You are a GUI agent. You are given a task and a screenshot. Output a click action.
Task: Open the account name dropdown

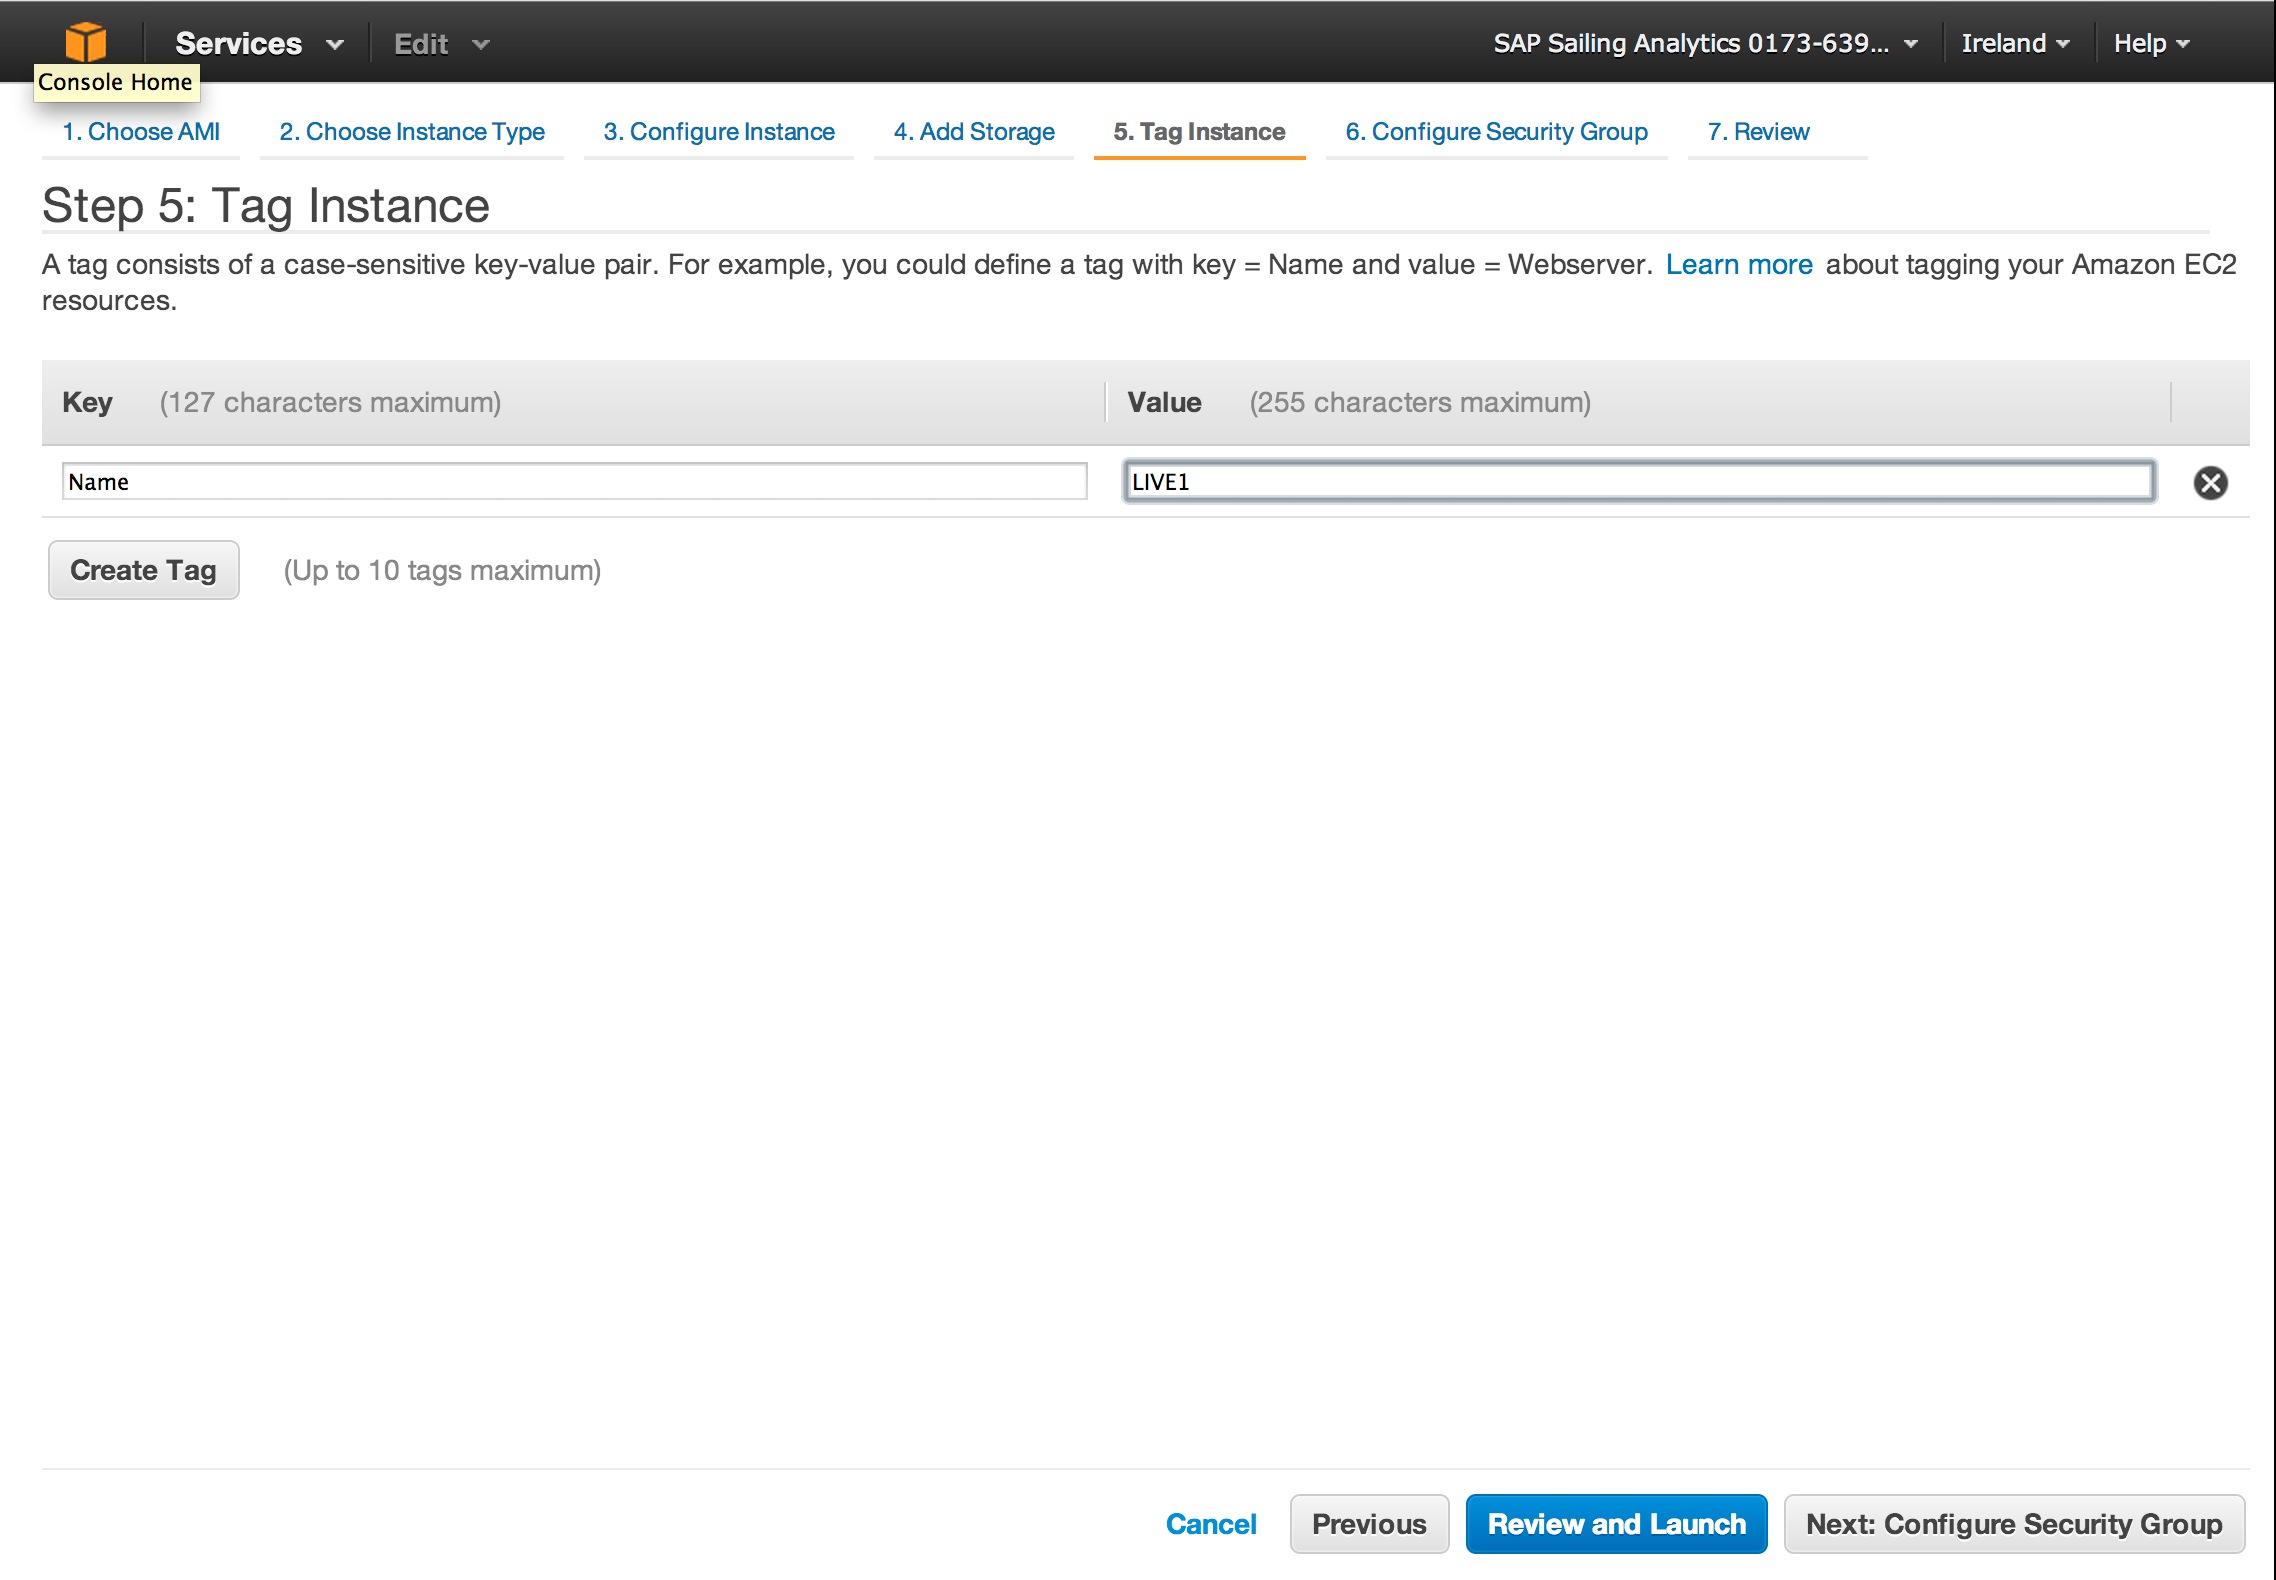point(1704,44)
